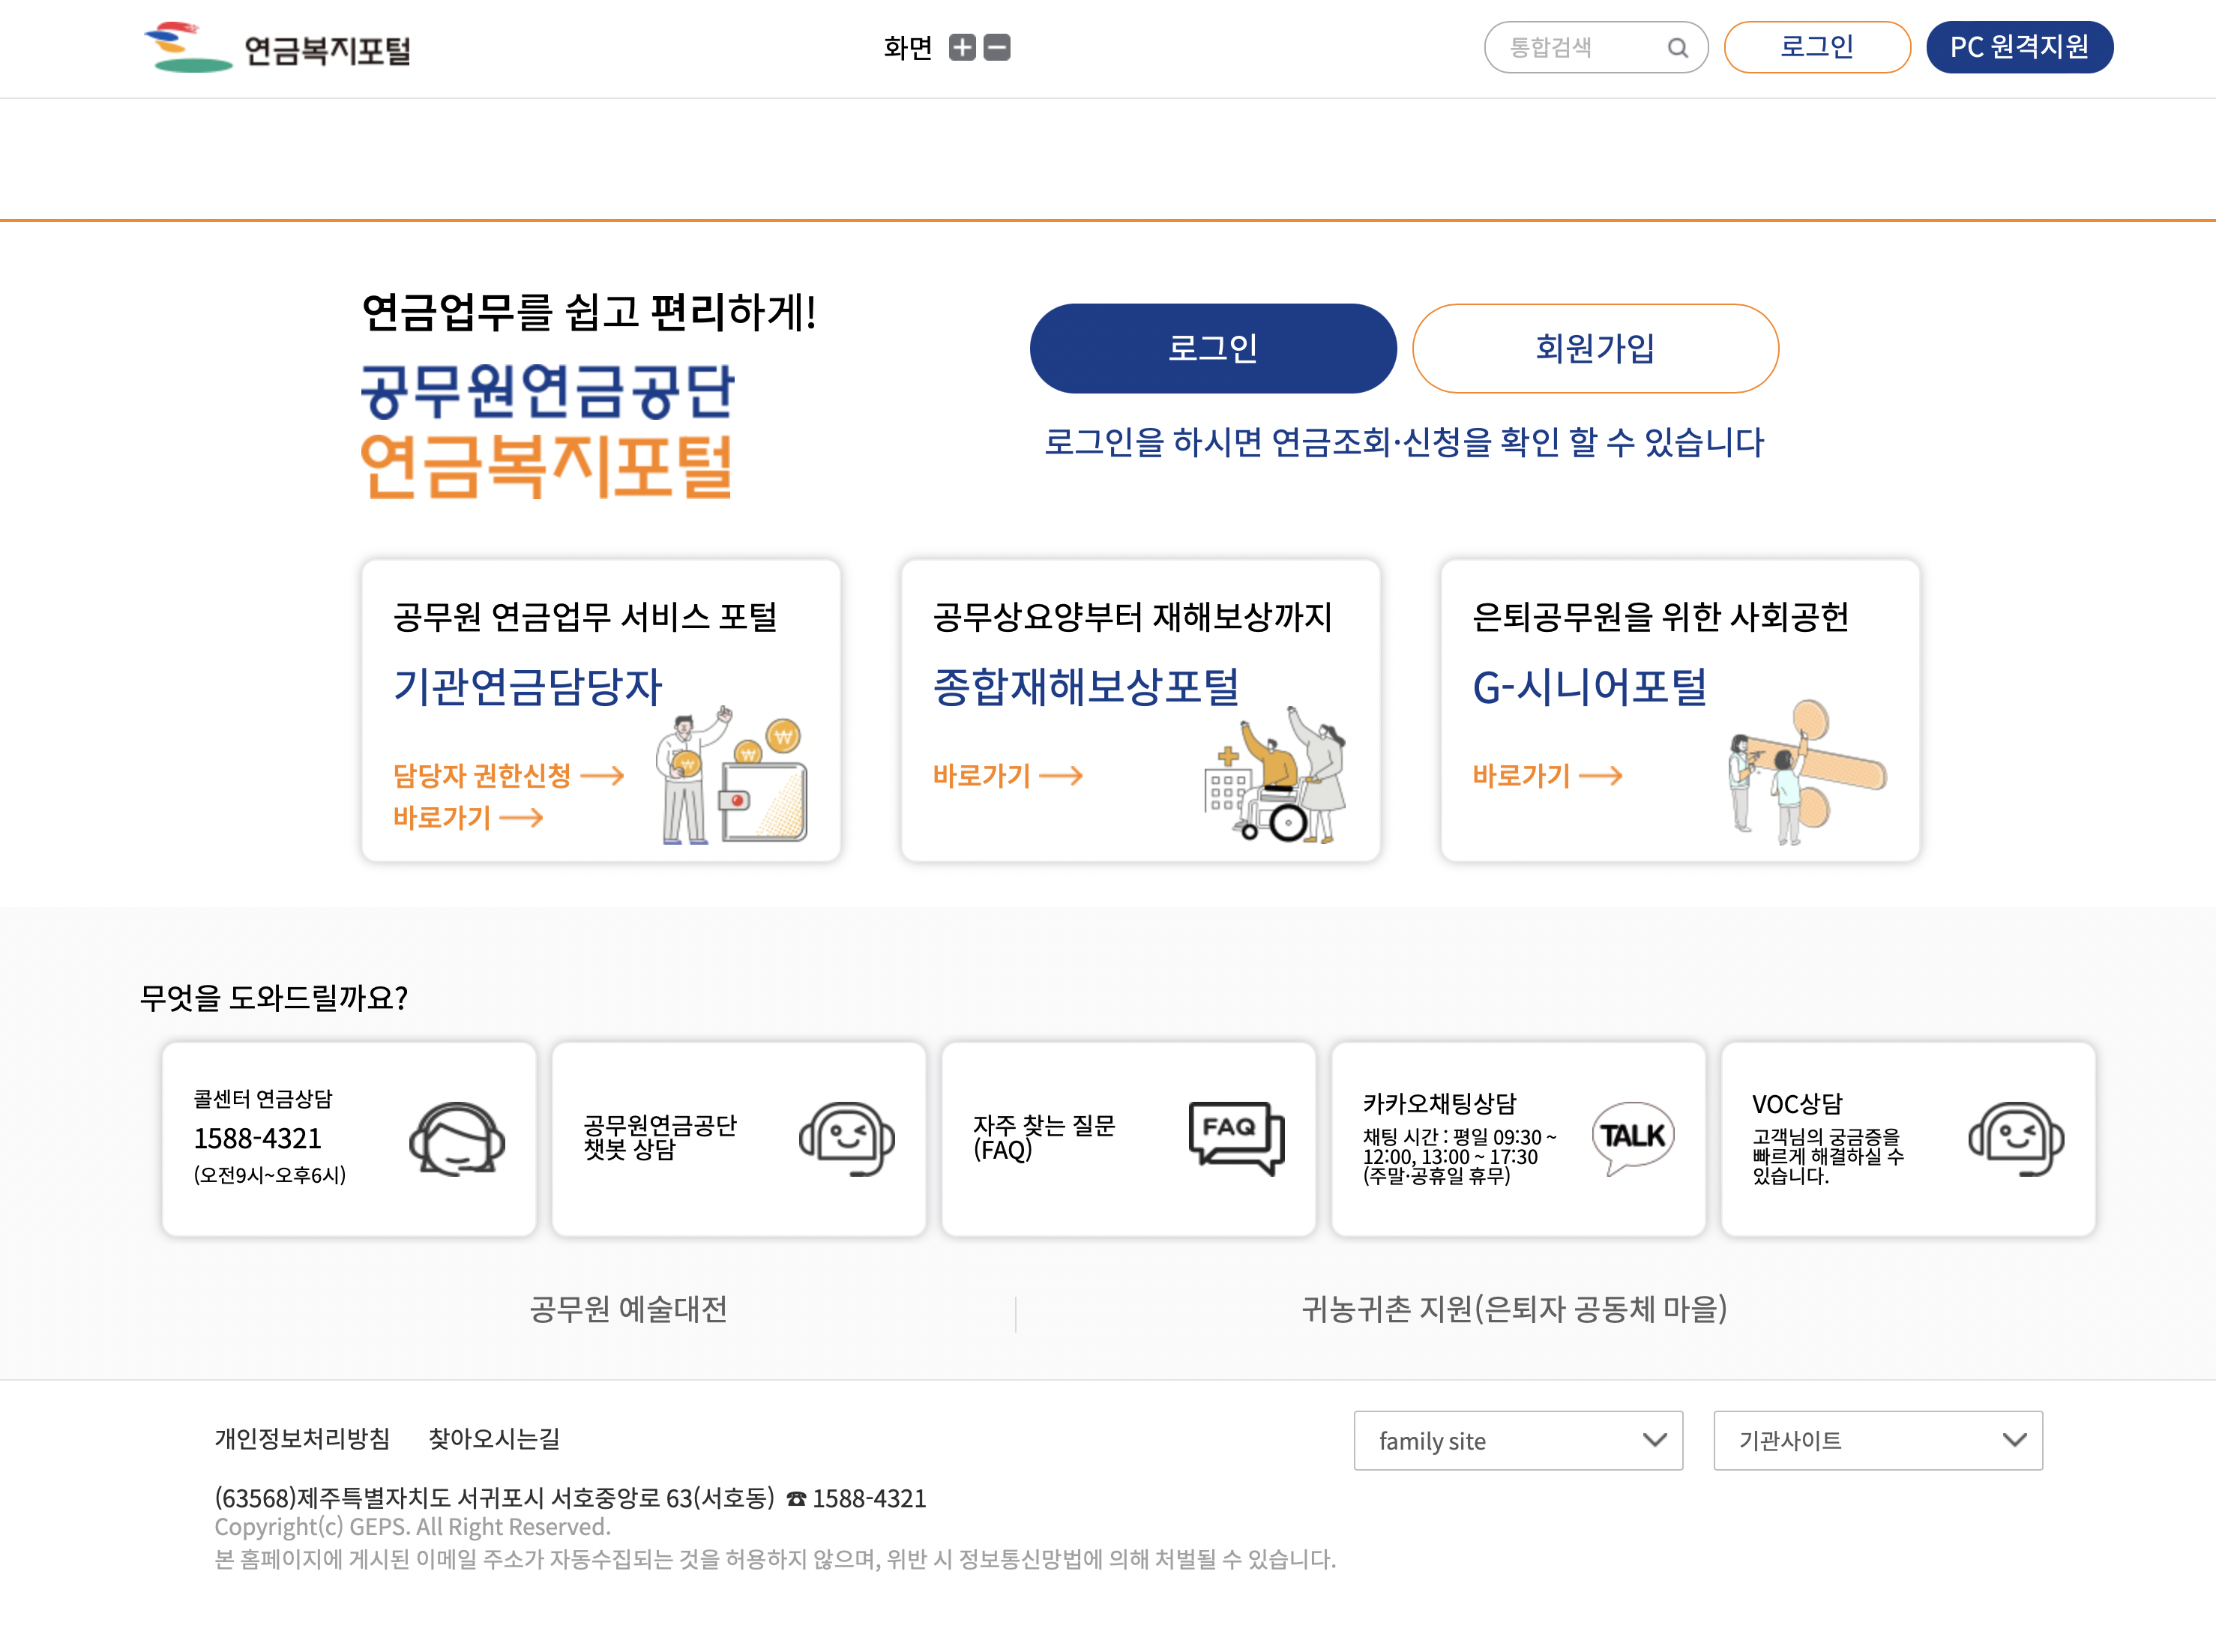Click the PC 원격지원 button

pyautogui.click(x=2019, y=46)
